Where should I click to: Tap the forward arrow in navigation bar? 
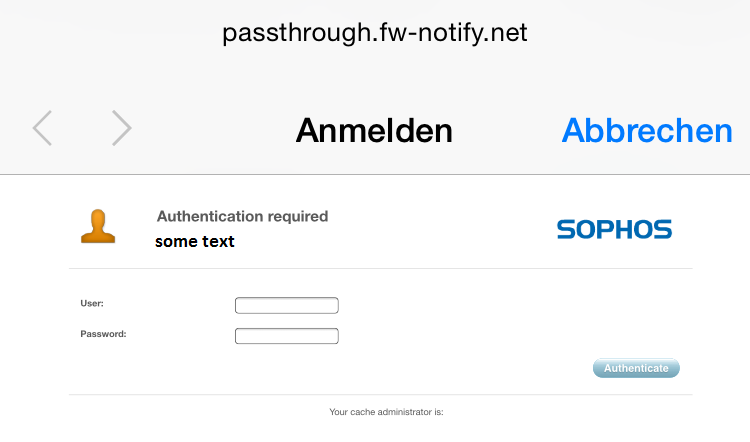(121, 129)
